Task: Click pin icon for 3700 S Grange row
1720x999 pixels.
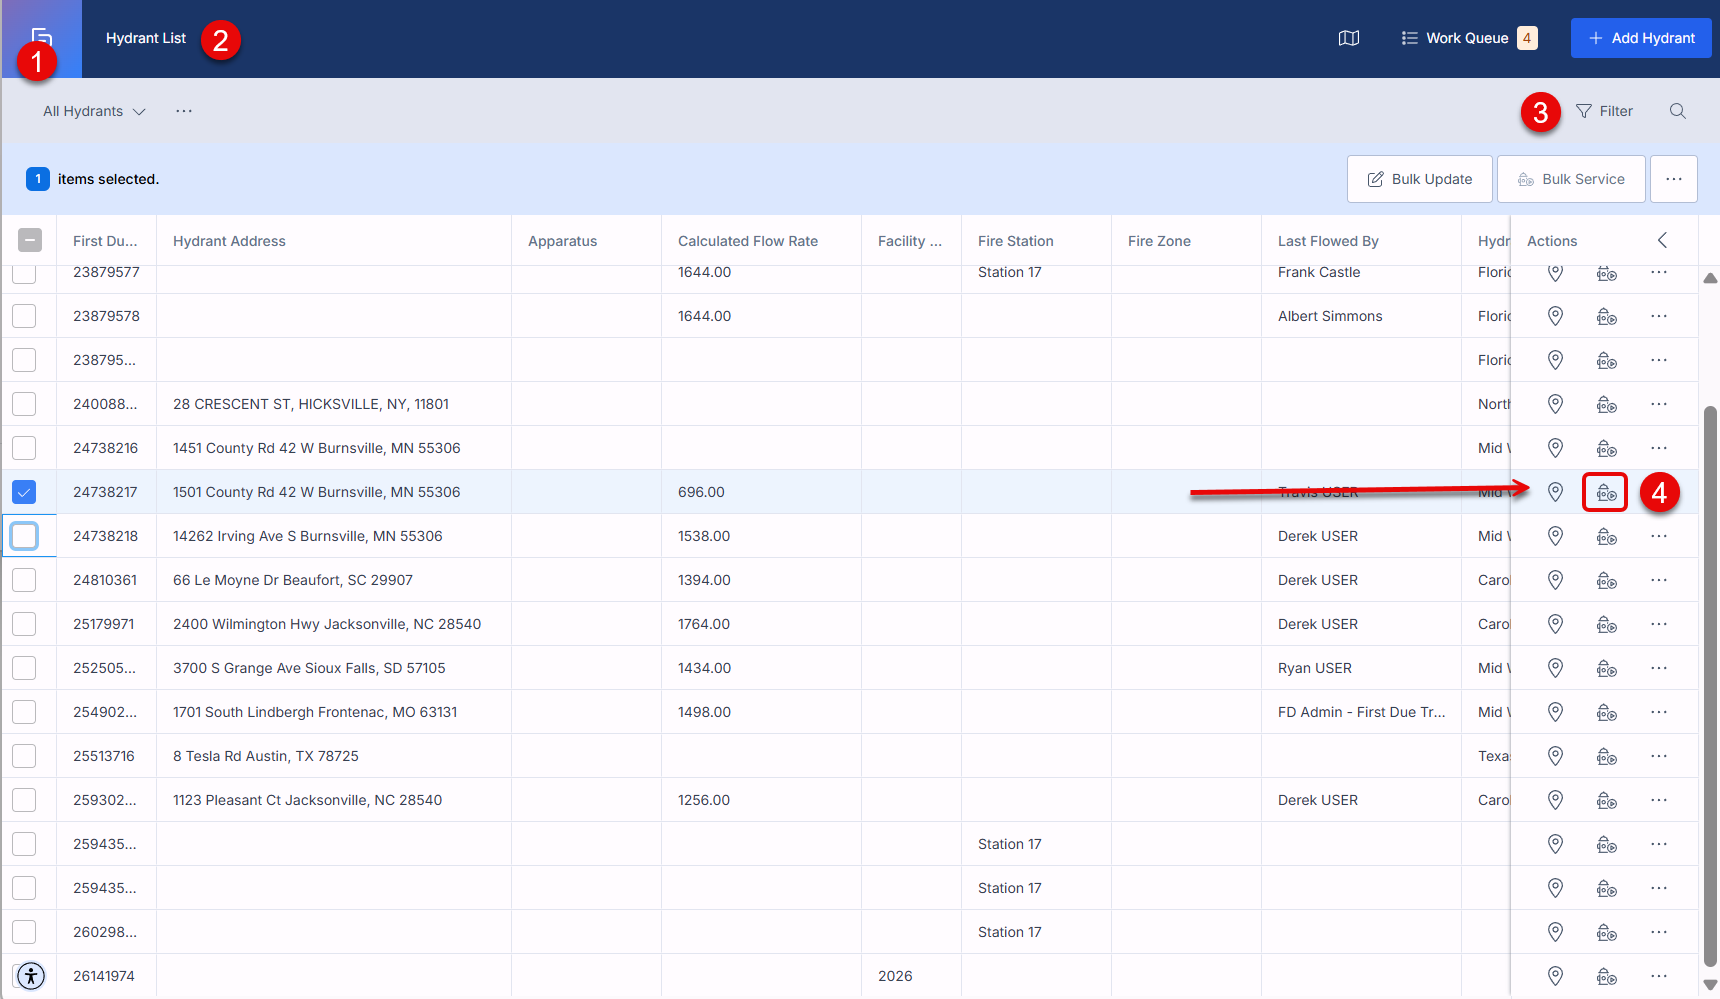Action: [1555, 668]
